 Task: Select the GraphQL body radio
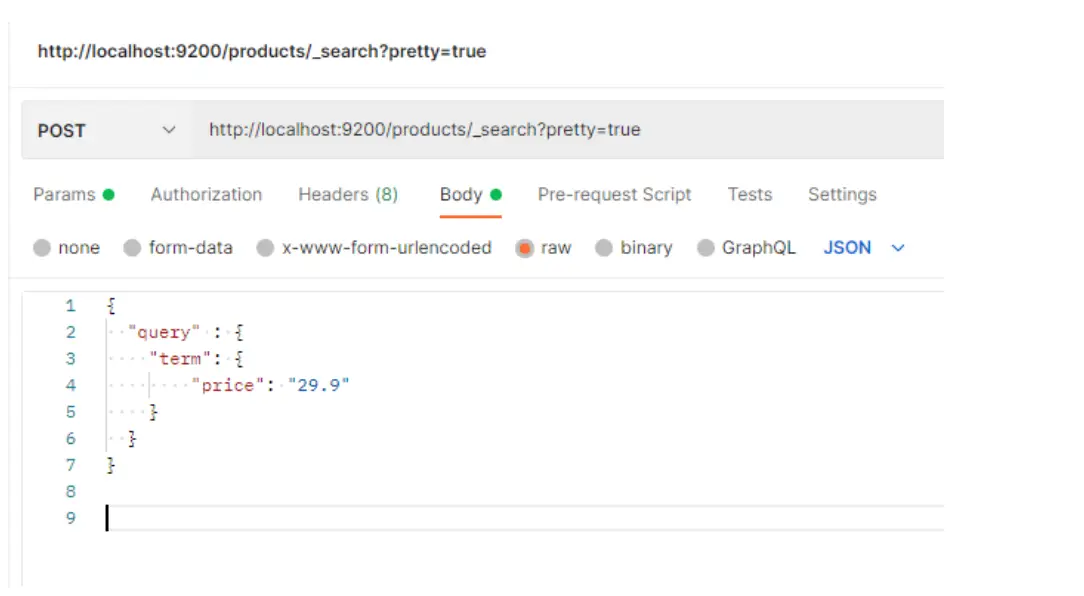click(706, 249)
